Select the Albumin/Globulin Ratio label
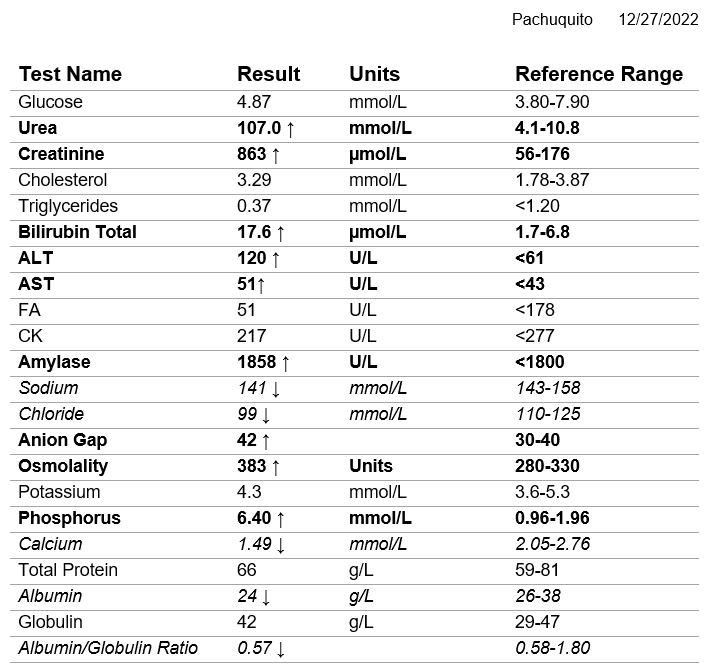The width and height of the screenshot is (705, 671). pos(108,648)
